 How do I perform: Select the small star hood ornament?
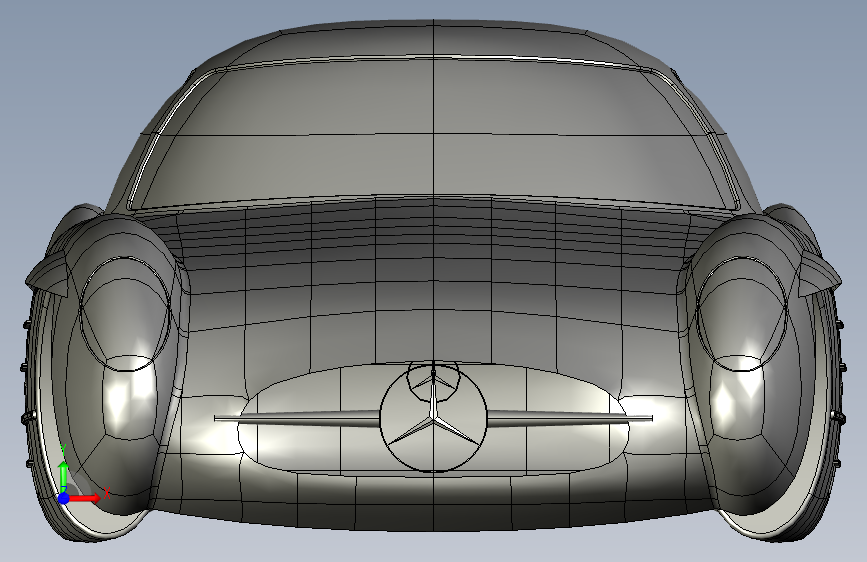[x=434, y=382]
